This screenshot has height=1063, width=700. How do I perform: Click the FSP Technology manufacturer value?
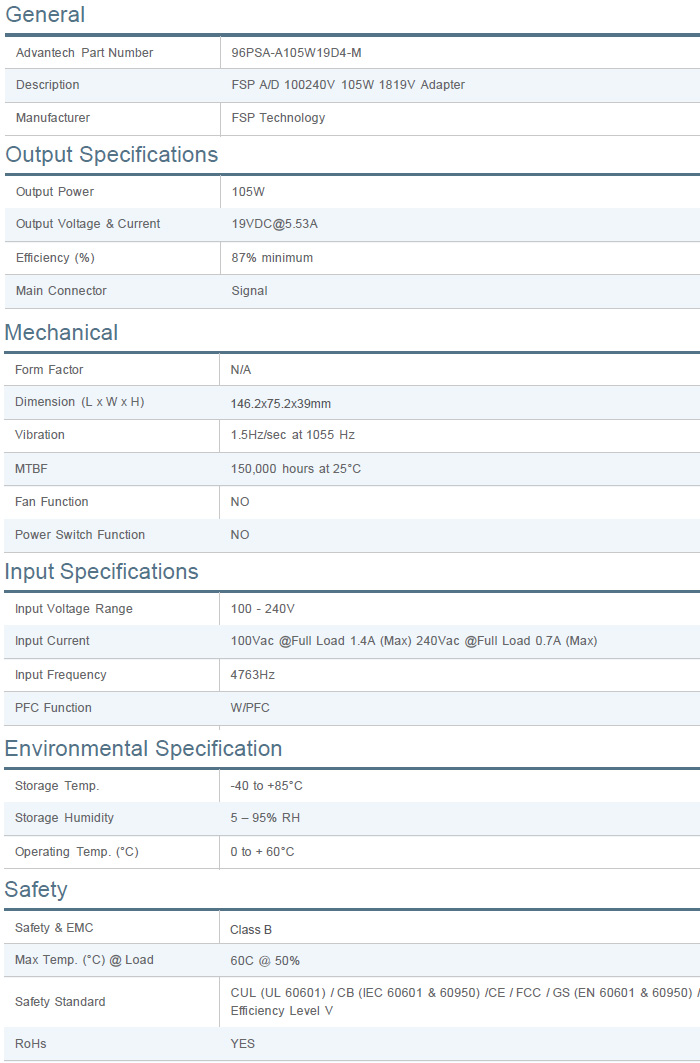tap(278, 118)
